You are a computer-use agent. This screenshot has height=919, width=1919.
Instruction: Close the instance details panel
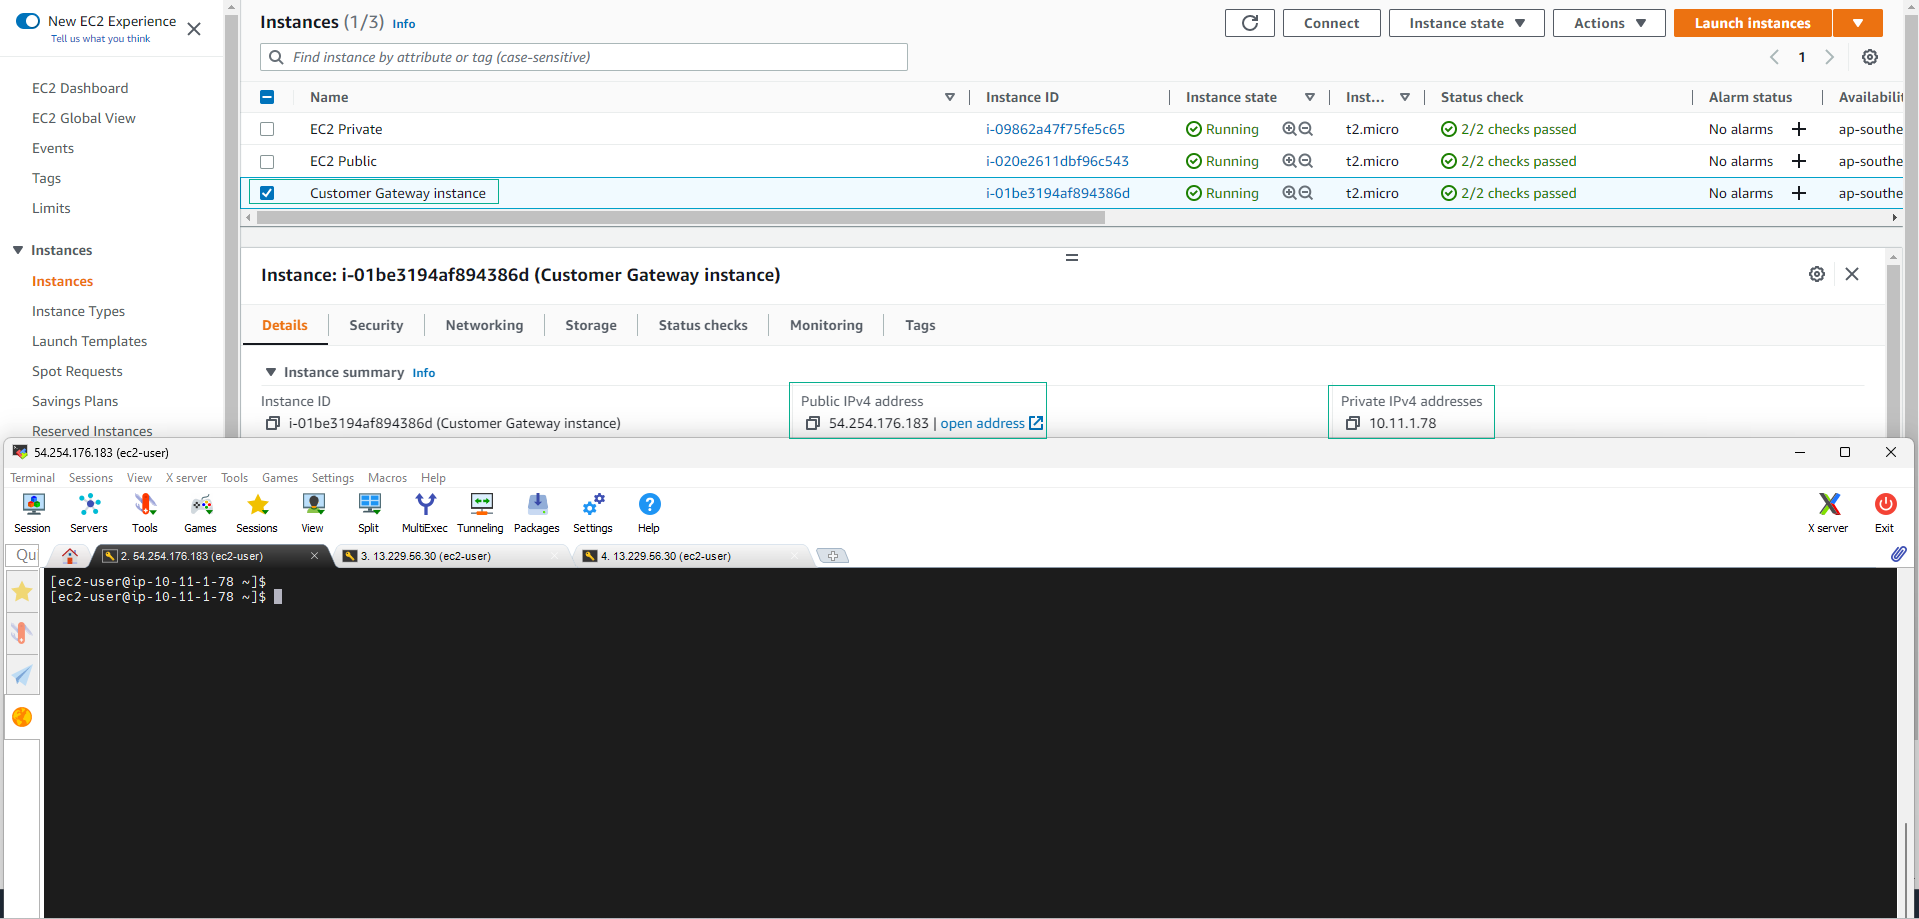(x=1852, y=274)
